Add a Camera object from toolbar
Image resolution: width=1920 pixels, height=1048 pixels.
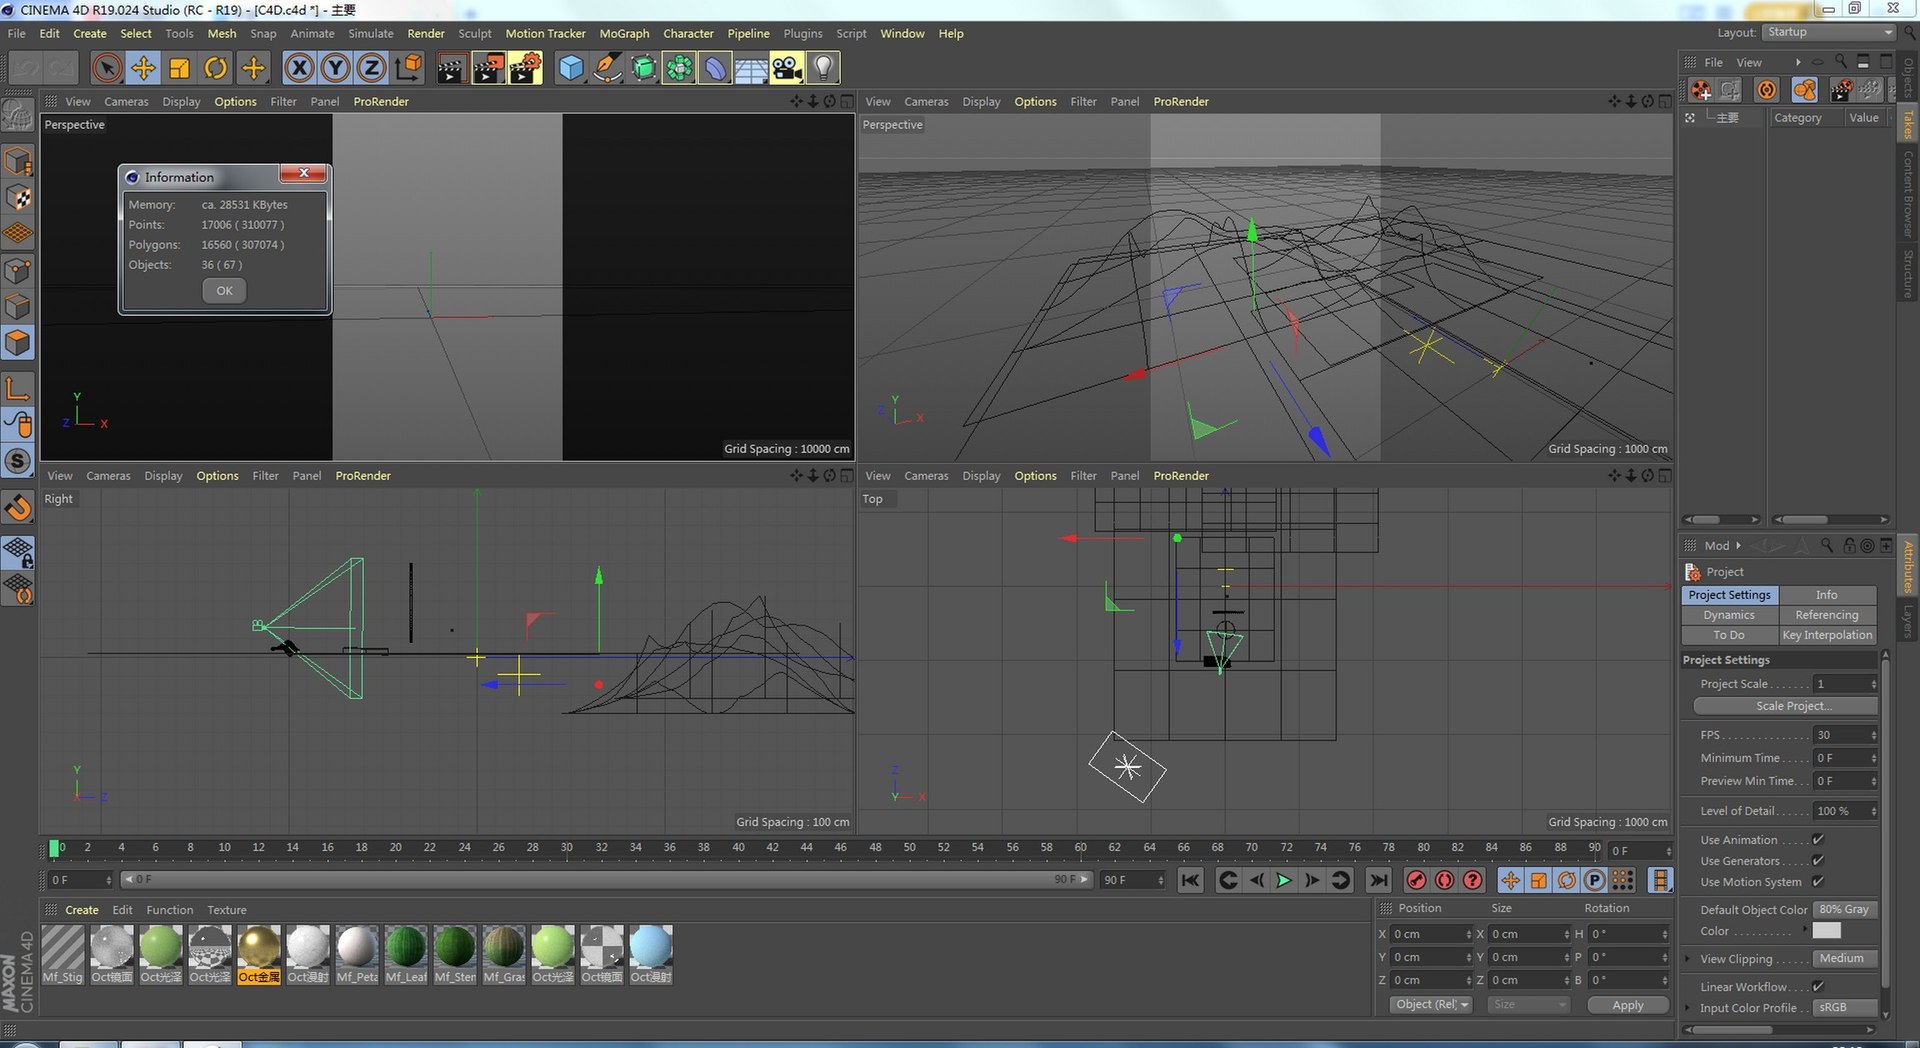point(787,68)
